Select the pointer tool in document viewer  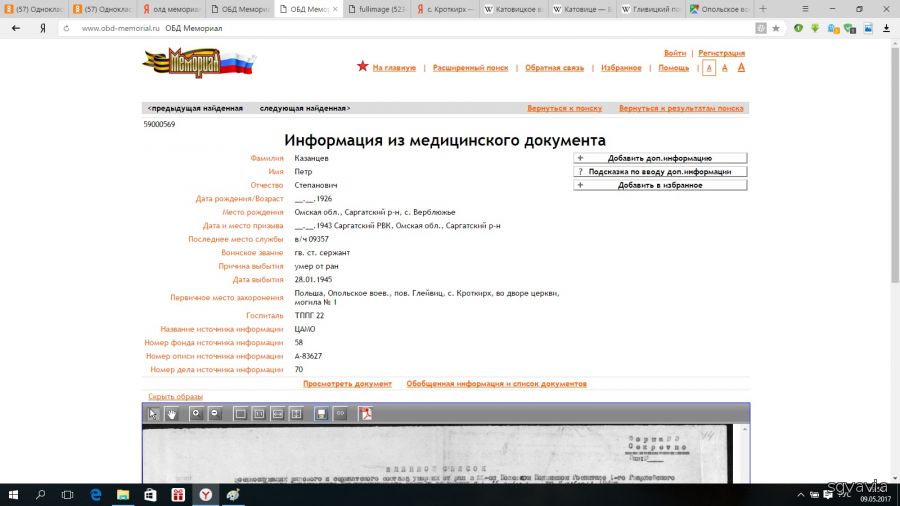154,413
